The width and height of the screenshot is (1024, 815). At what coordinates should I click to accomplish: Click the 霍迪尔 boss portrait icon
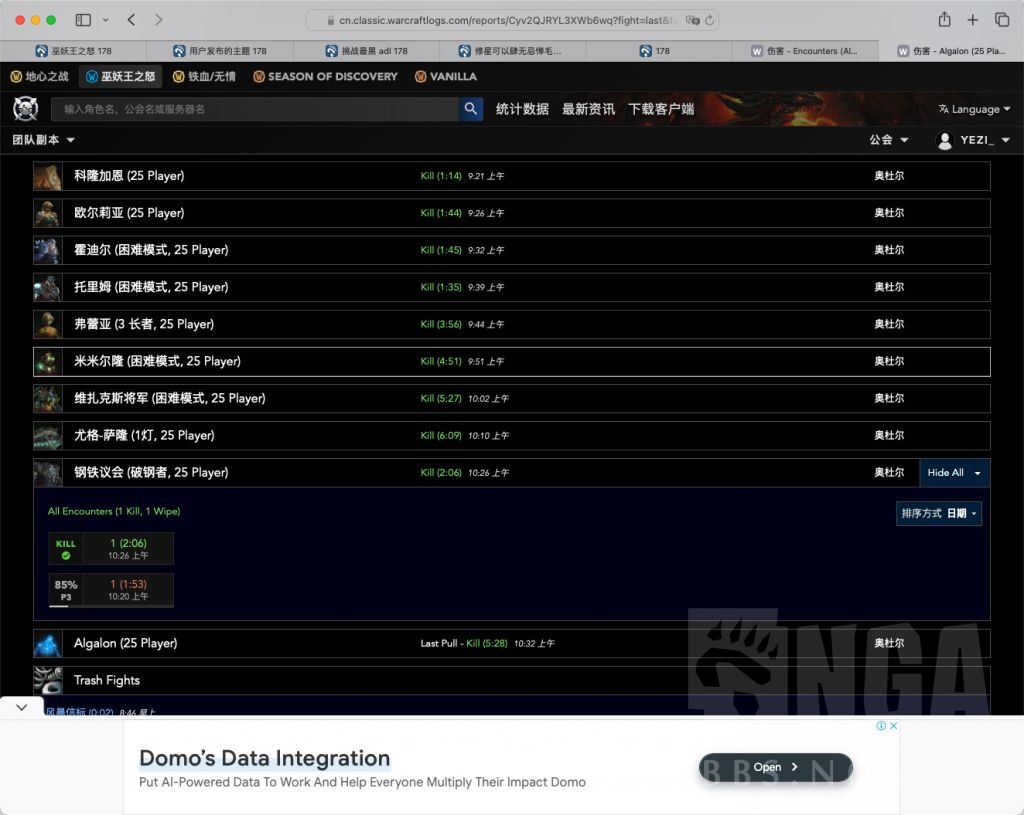[x=48, y=250]
